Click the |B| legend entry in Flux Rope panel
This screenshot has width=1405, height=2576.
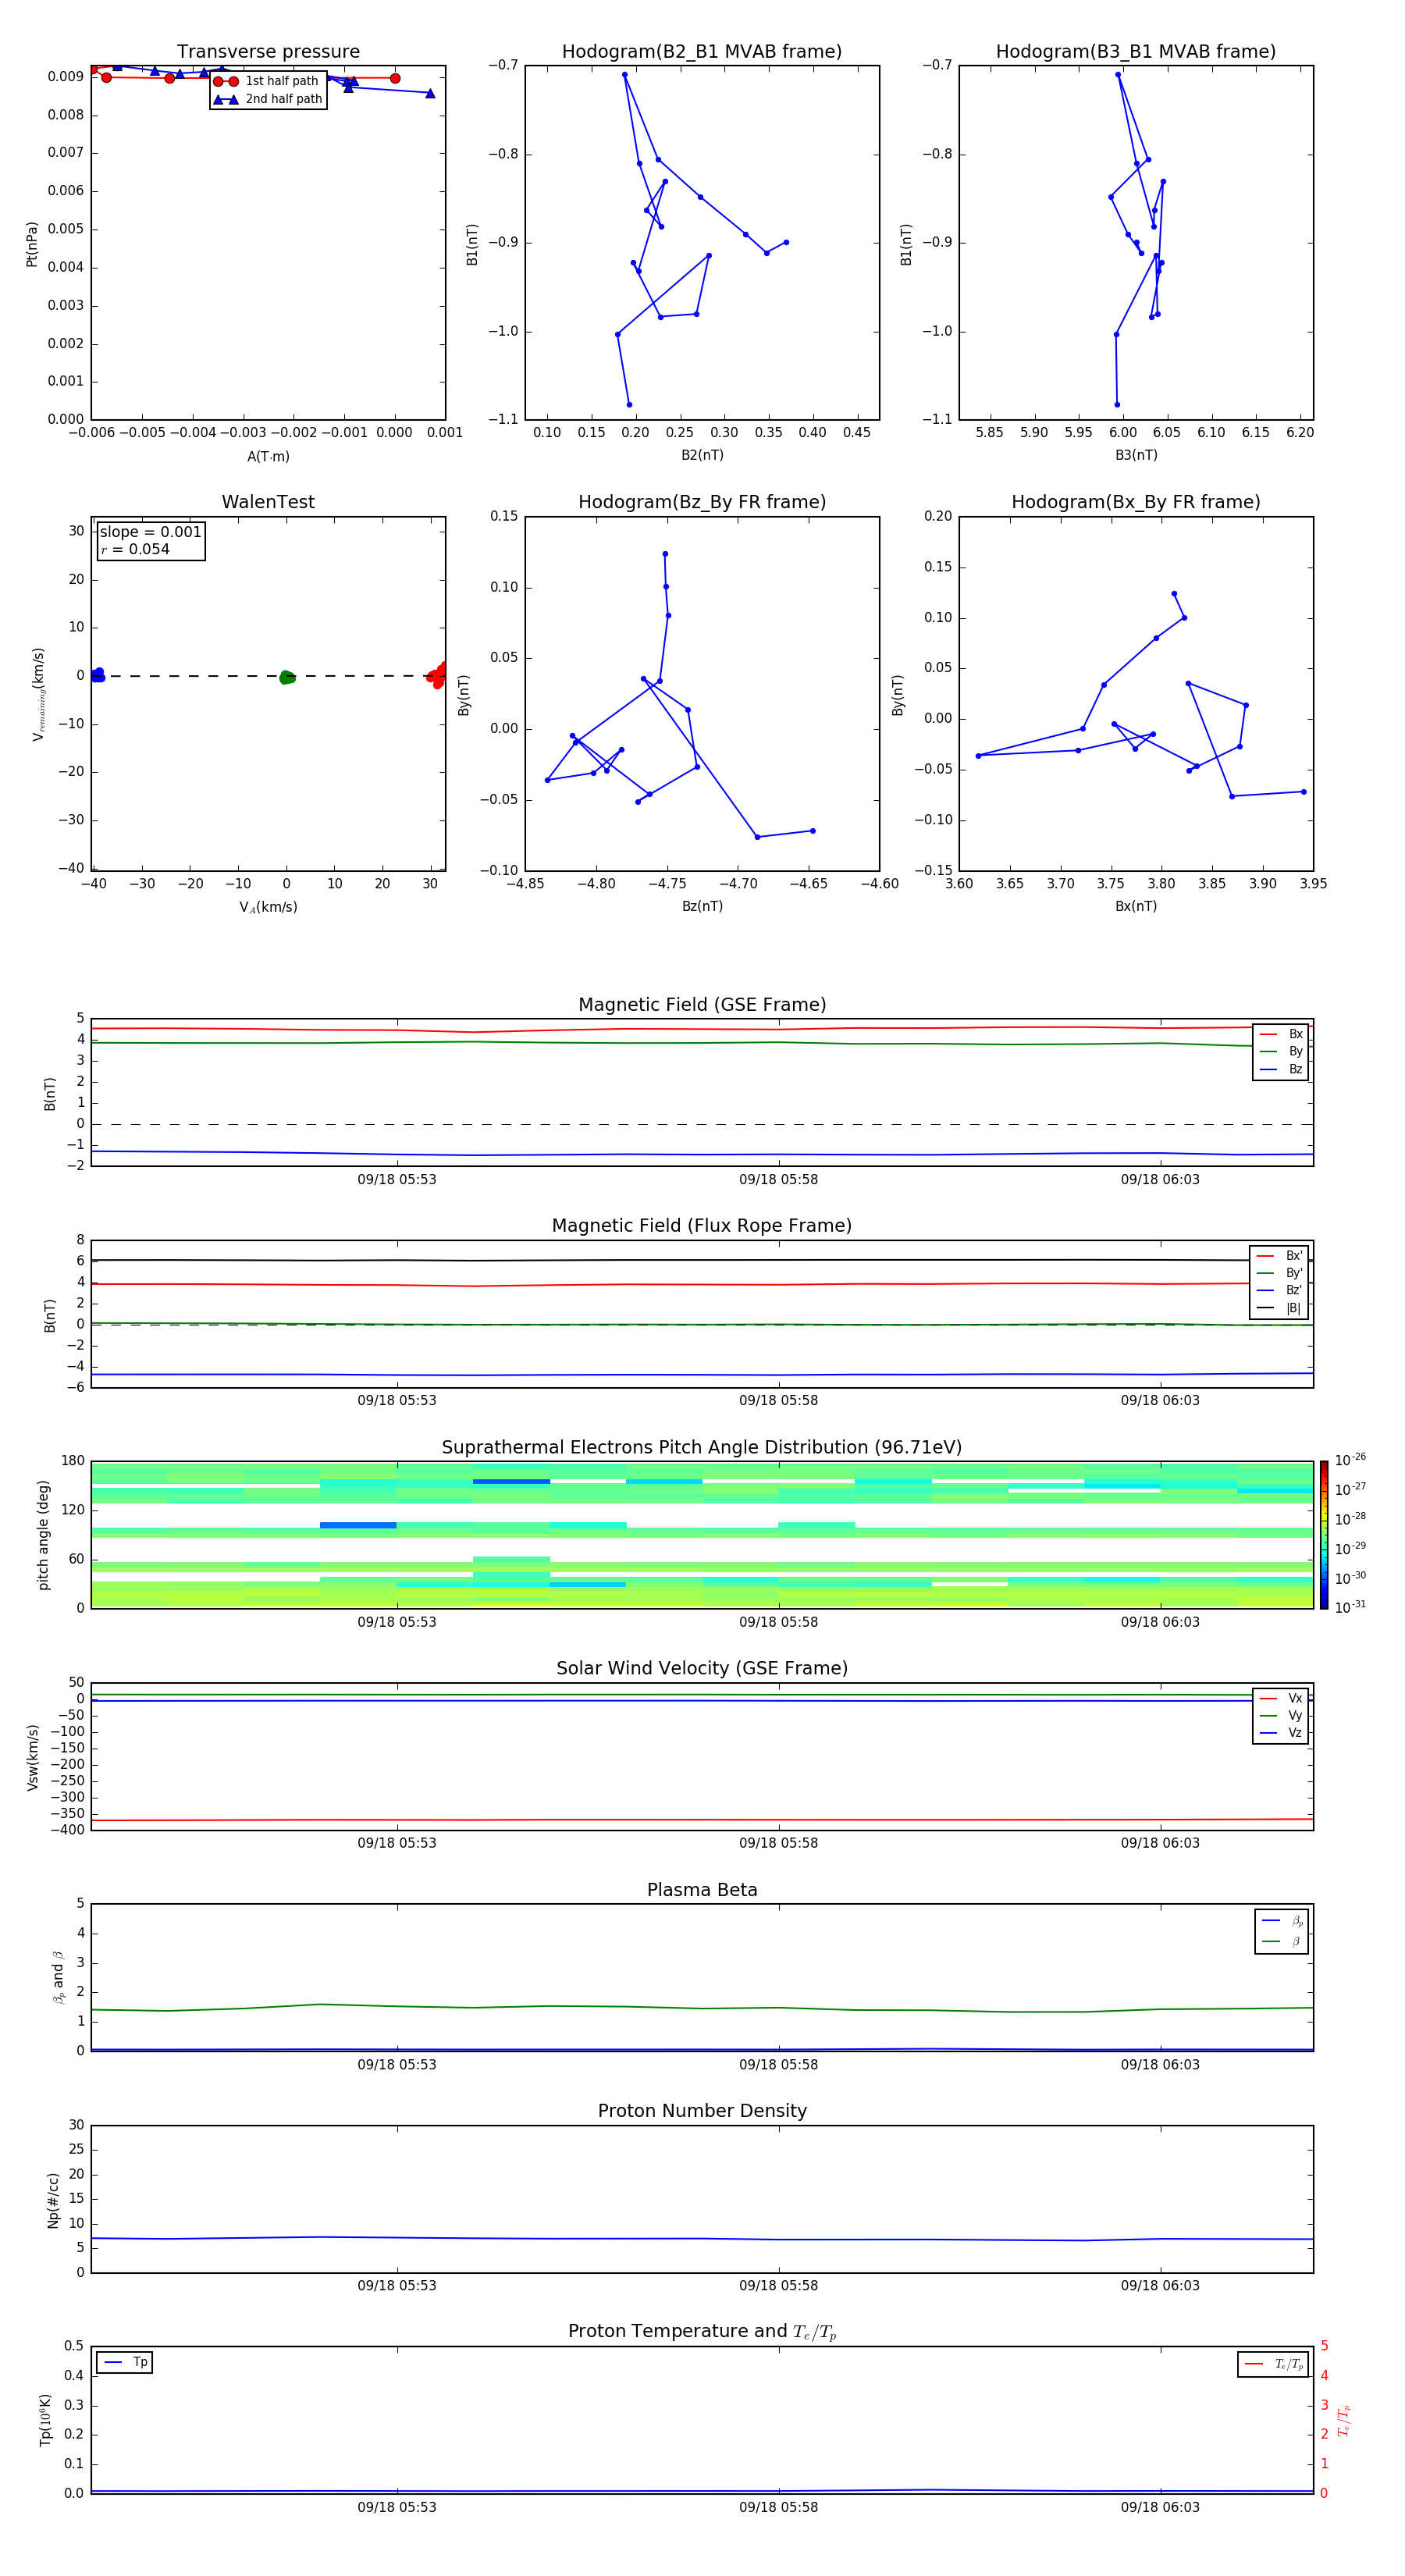pos(1279,1308)
